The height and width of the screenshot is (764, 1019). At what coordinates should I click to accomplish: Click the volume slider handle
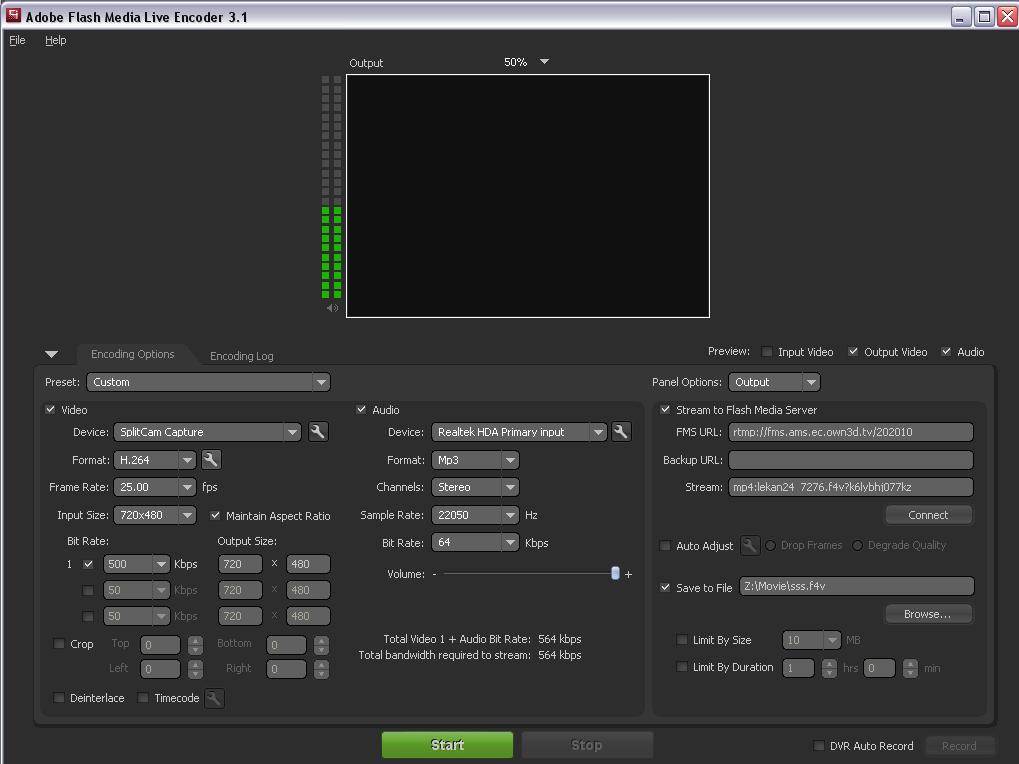pos(615,573)
